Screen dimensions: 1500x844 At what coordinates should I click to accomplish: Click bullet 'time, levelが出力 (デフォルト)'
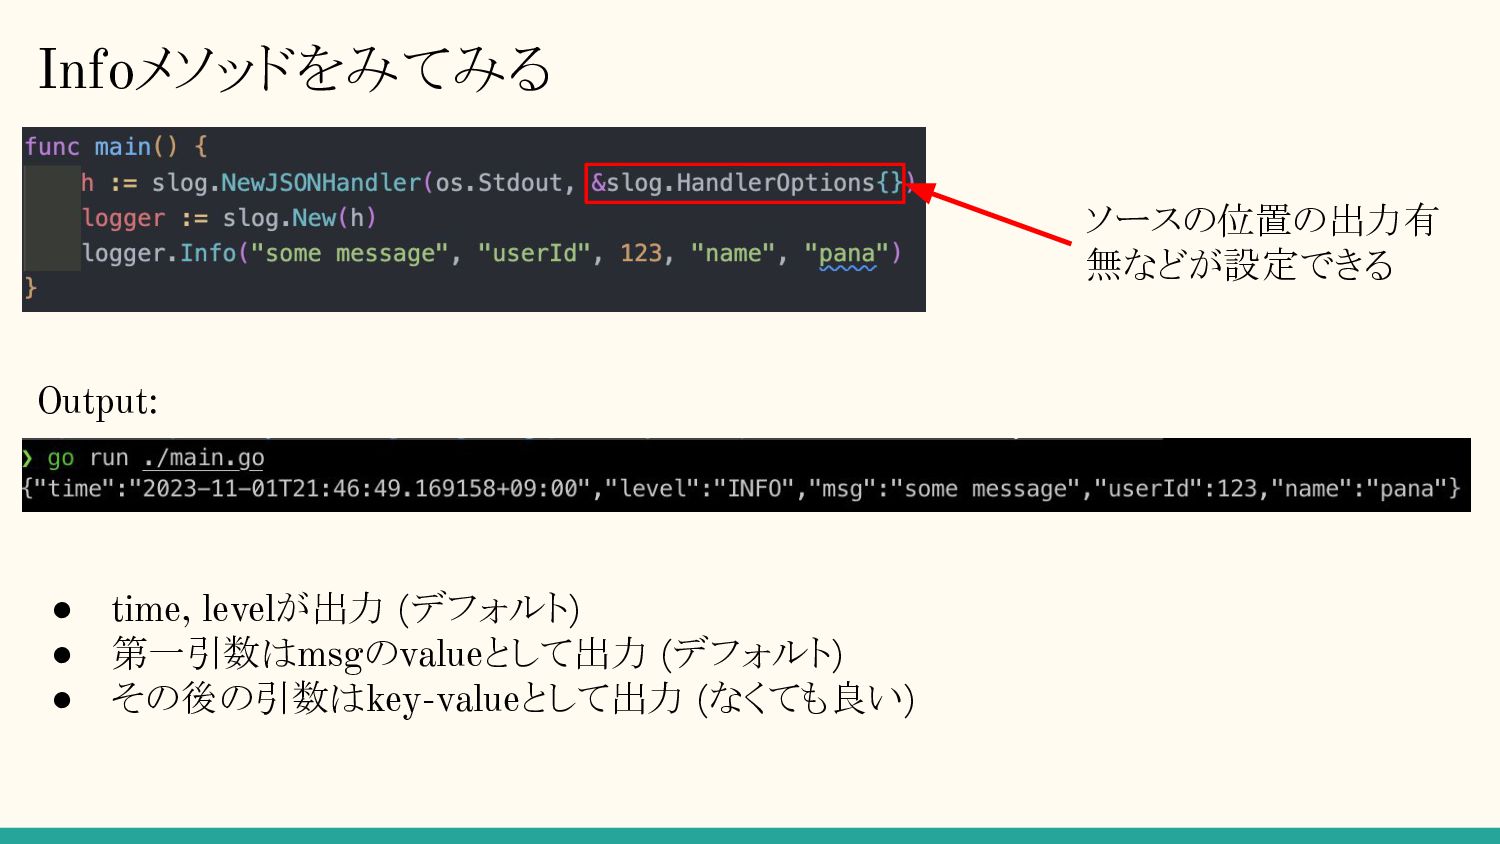tap(346, 608)
